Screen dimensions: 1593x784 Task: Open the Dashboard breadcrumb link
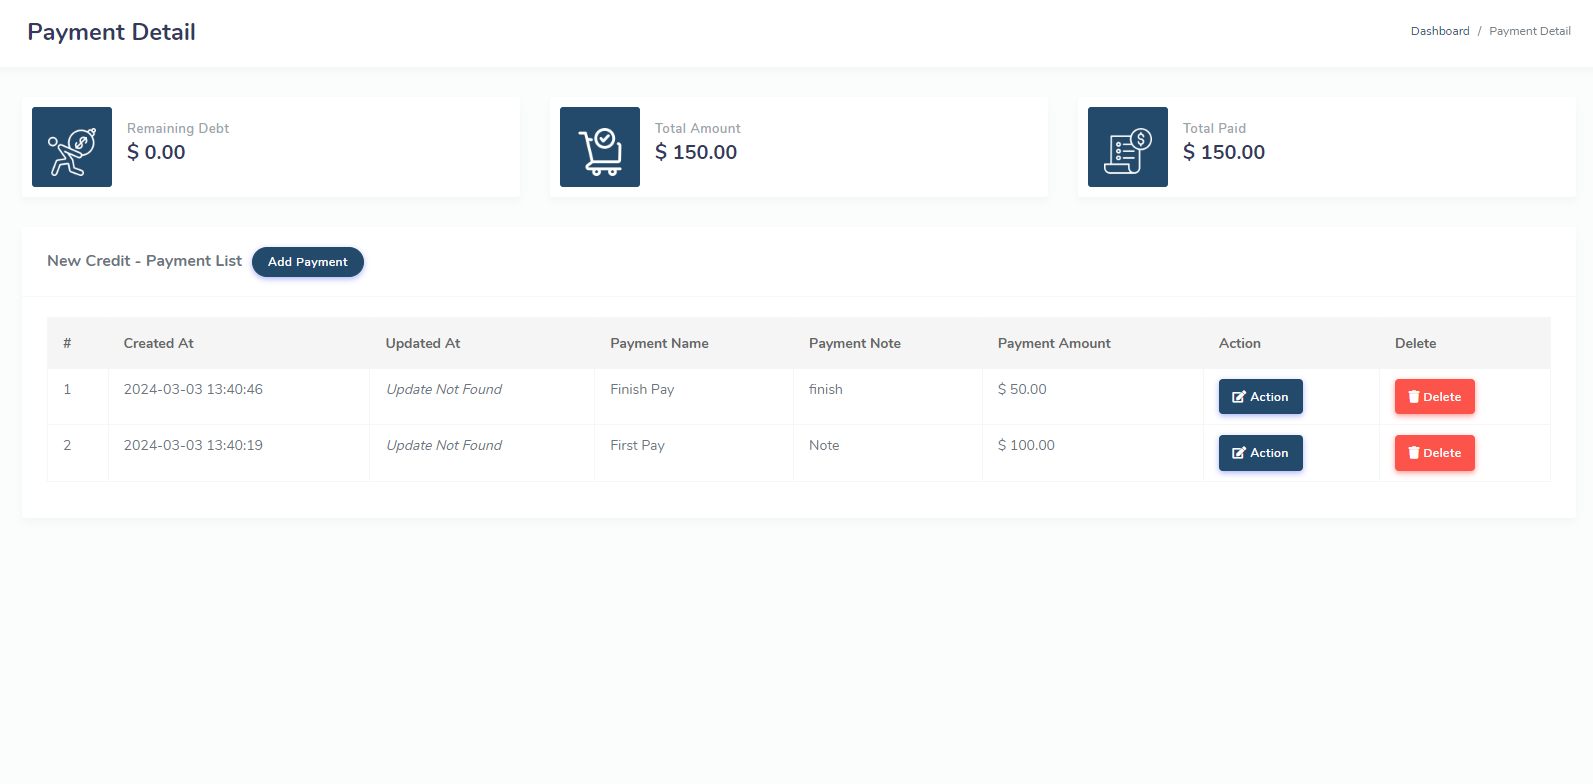pyautogui.click(x=1439, y=31)
